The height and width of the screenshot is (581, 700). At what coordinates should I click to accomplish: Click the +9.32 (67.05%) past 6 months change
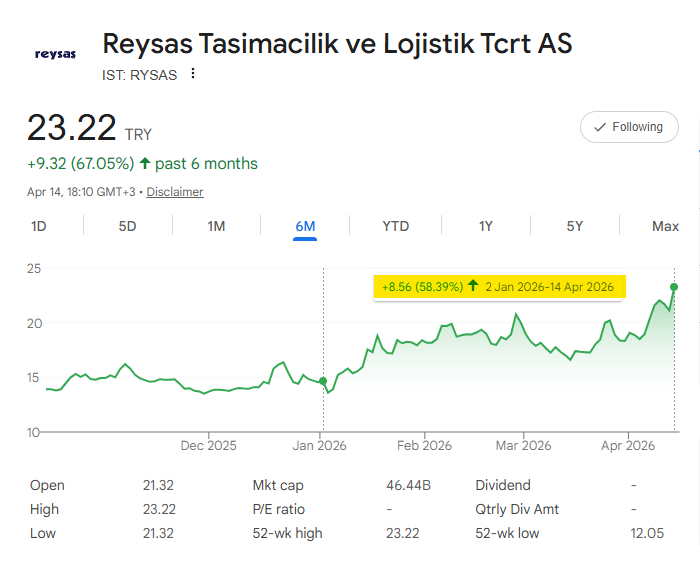coord(142,164)
